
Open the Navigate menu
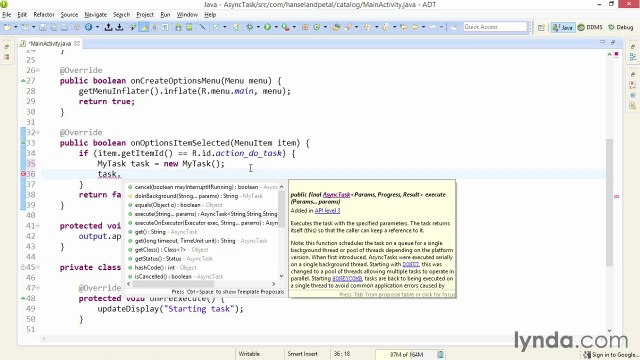[96, 15]
